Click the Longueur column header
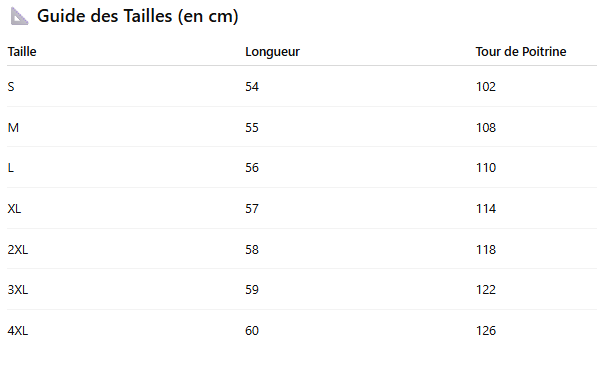597x373 pixels. tap(272, 52)
